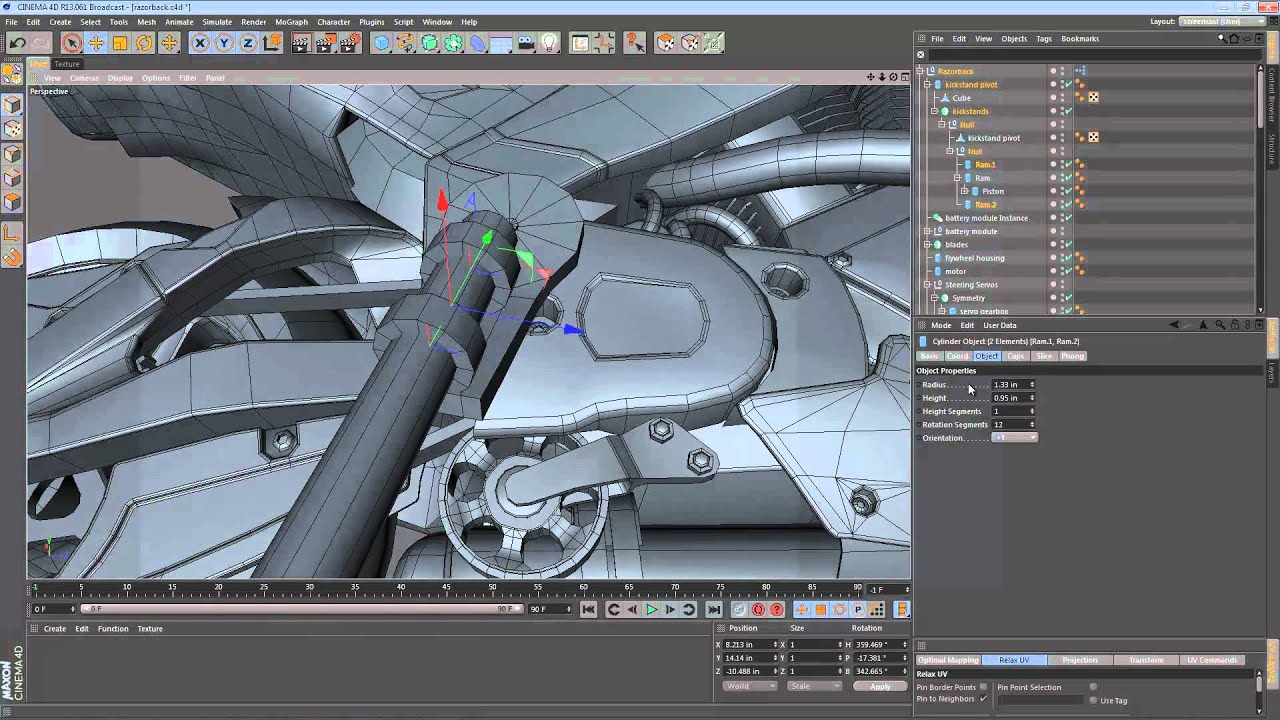Screen dimensions: 1280x720
Task: Select the Ram.1 object
Action: pyautogui.click(x=985, y=164)
